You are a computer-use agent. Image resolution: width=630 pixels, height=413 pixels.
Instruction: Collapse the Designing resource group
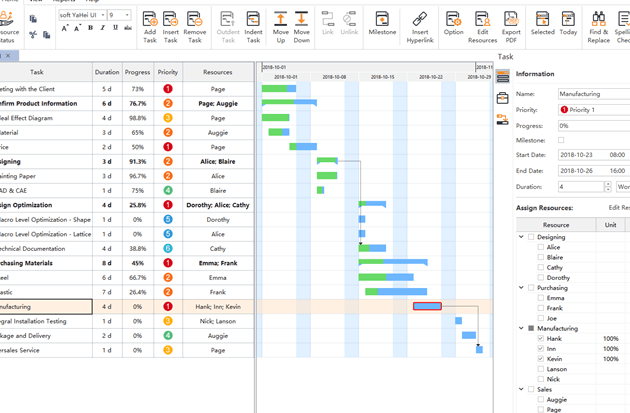click(521, 237)
